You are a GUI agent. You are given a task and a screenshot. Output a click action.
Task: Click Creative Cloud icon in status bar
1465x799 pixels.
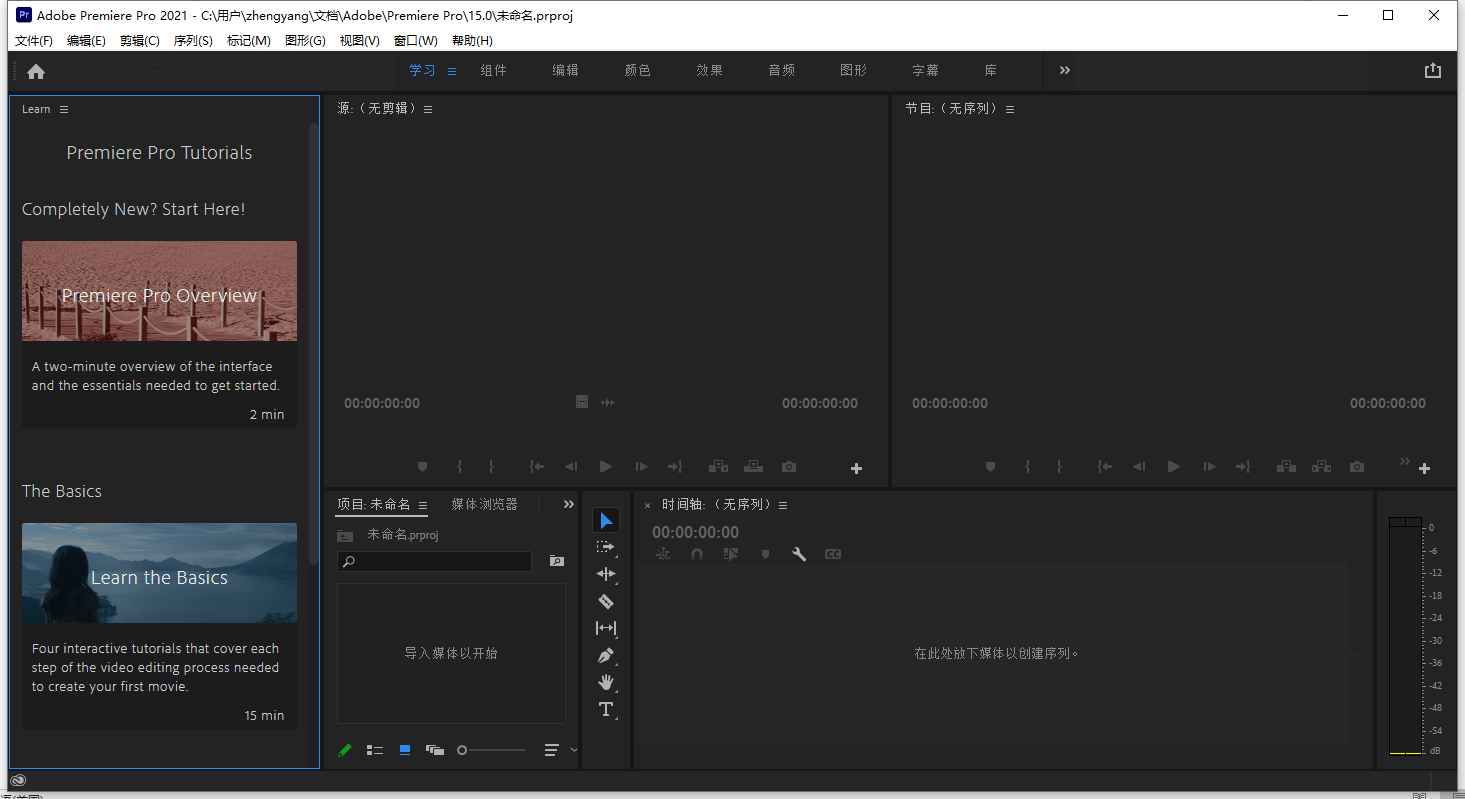pyautogui.click(x=18, y=781)
